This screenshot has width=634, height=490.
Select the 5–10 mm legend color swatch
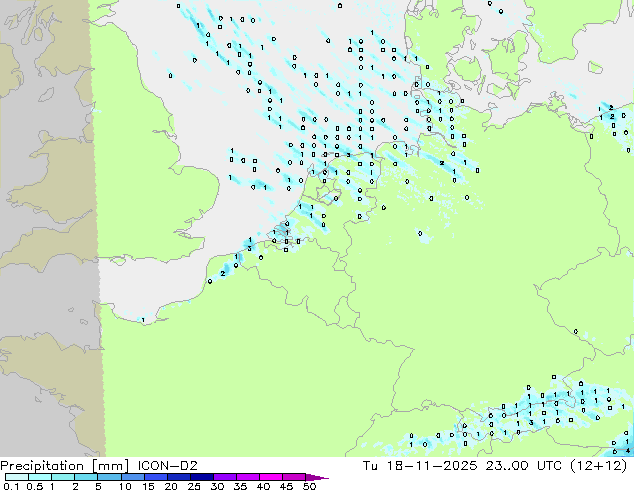coord(109,477)
